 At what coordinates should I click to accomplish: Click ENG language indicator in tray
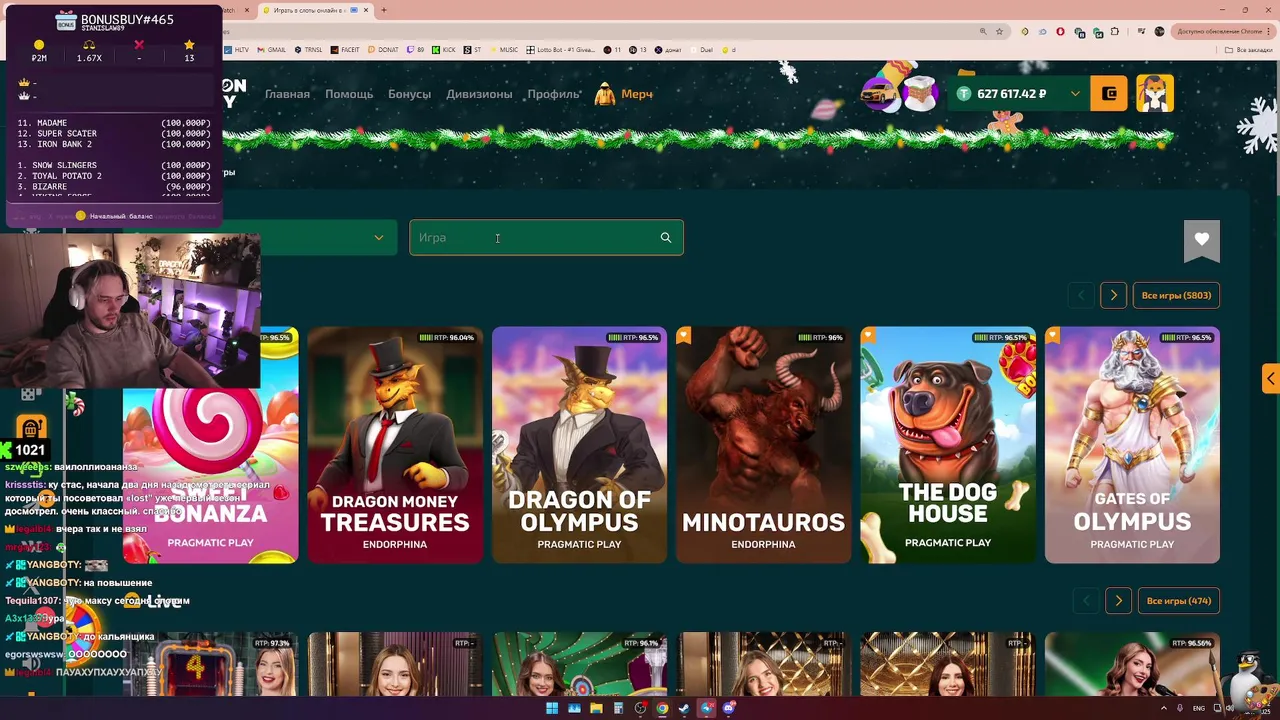tap(1198, 708)
